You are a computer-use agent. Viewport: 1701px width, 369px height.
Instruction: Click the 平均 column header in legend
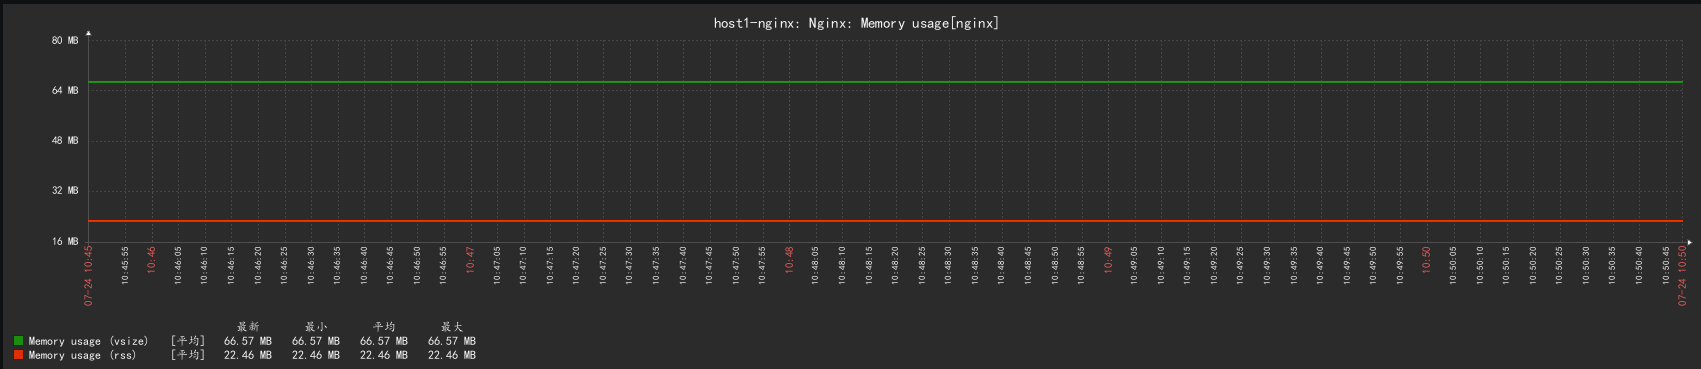pos(384,327)
